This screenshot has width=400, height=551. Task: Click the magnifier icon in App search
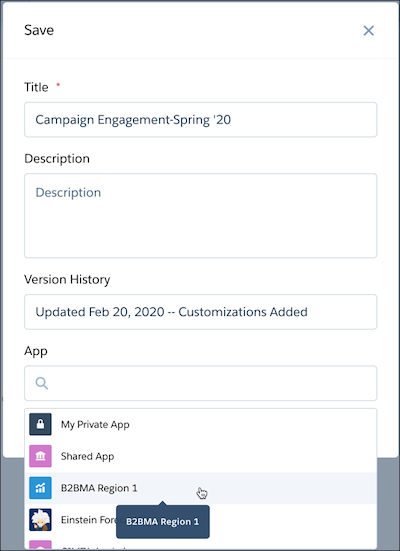point(42,383)
